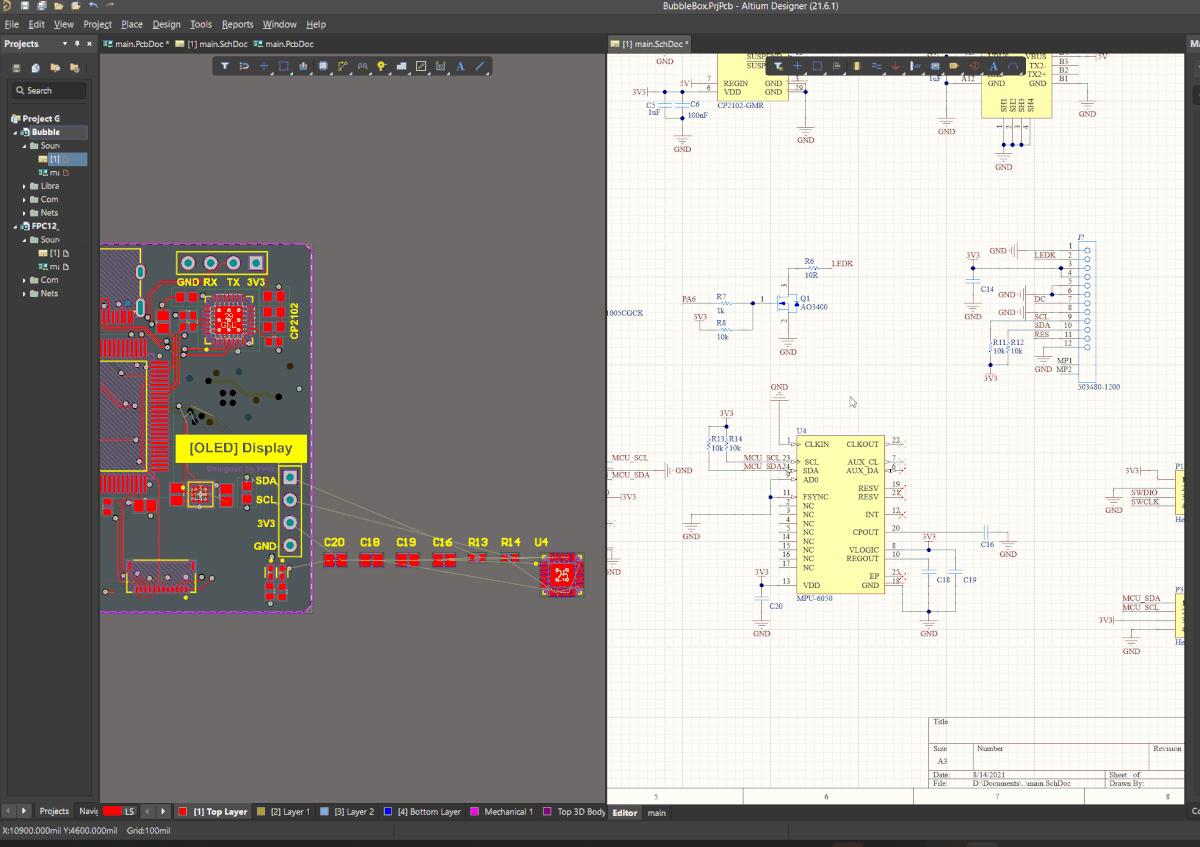The image size is (1200, 847).
Task: Toggle the Top Layer color swatch
Action: [x=183, y=812]
